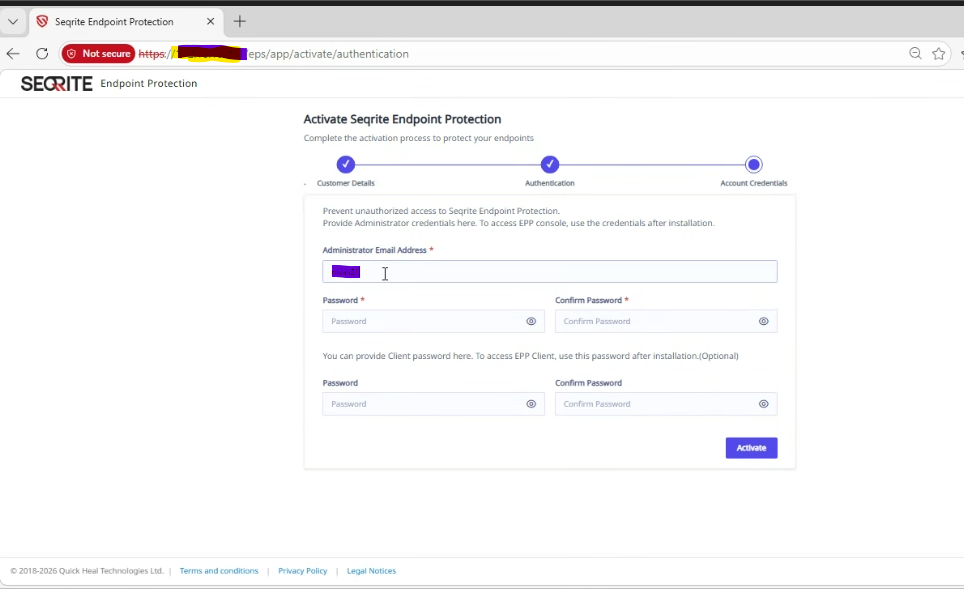
Task: Bookmark the page using the star icon
Action: click(938, 54)
